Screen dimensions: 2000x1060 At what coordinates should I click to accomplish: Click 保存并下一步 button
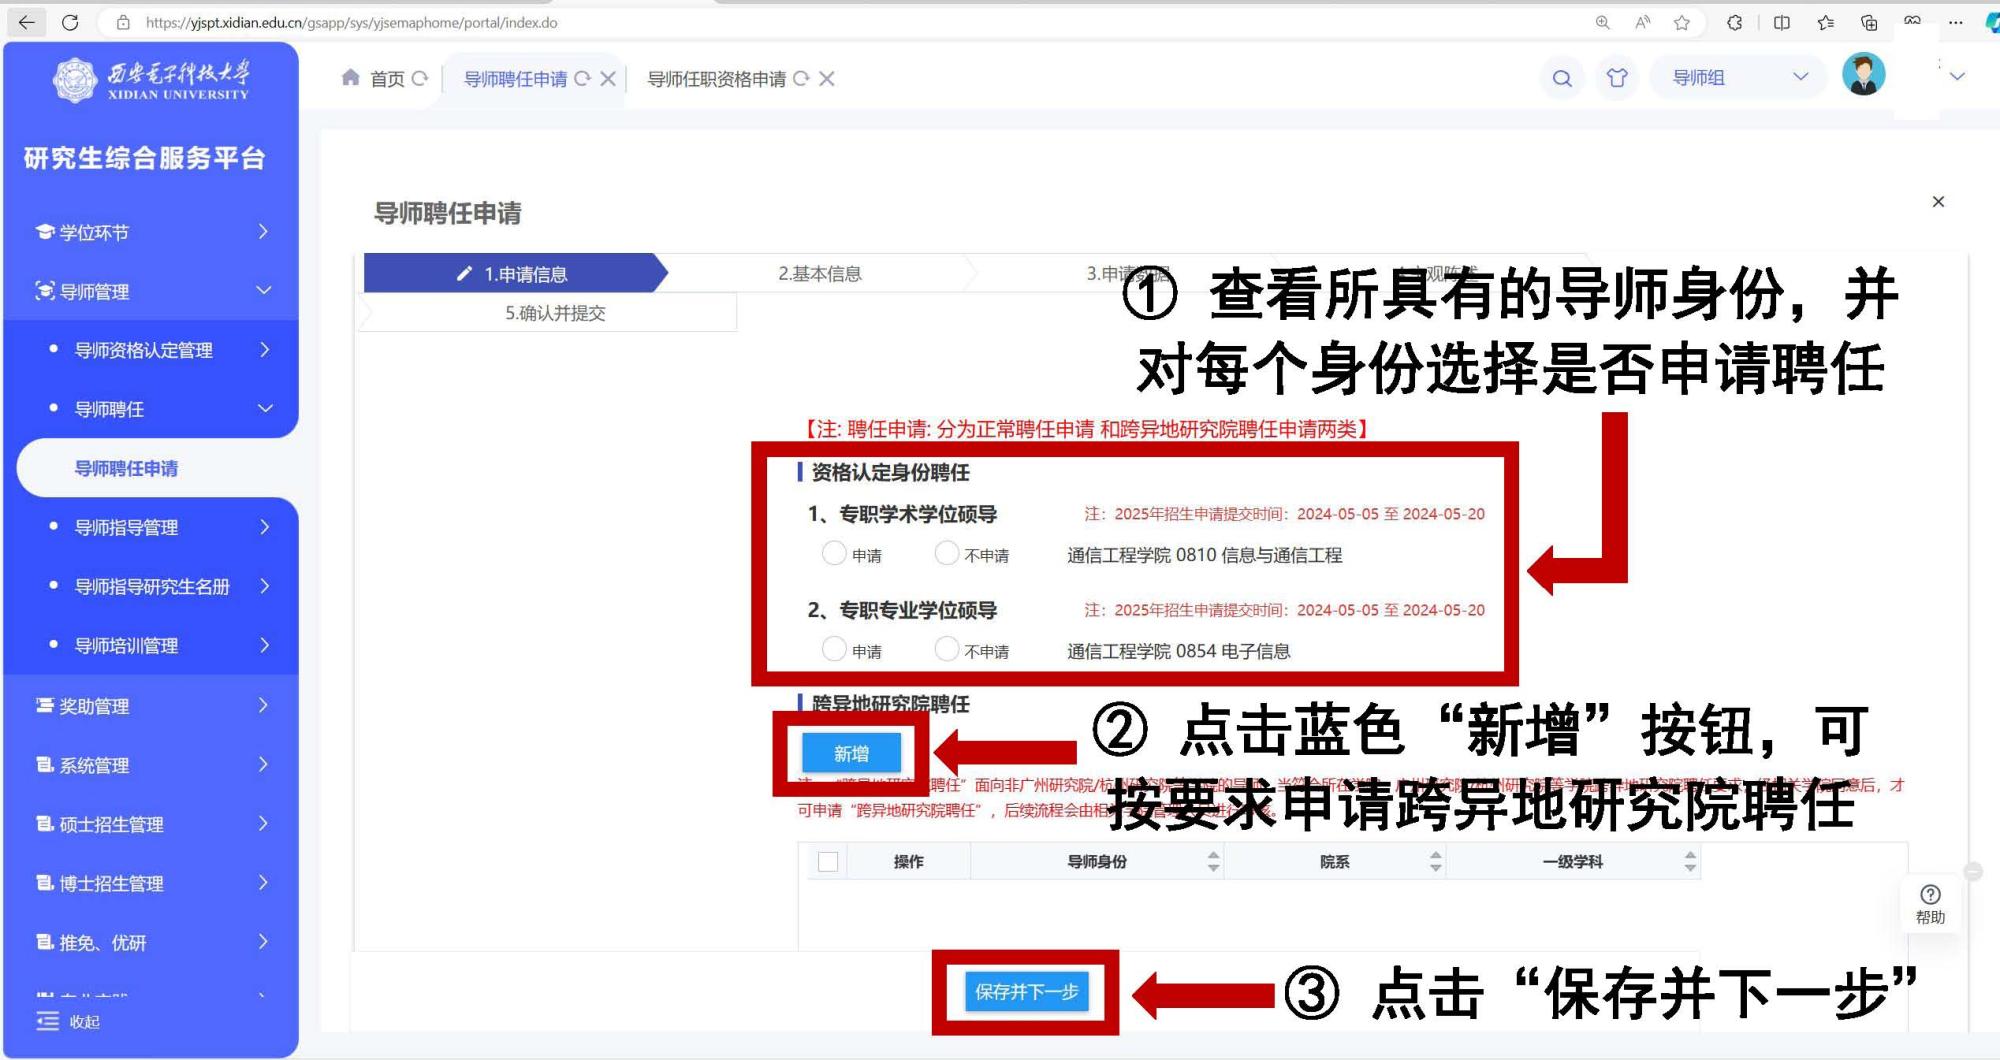tap(1026, 992)
